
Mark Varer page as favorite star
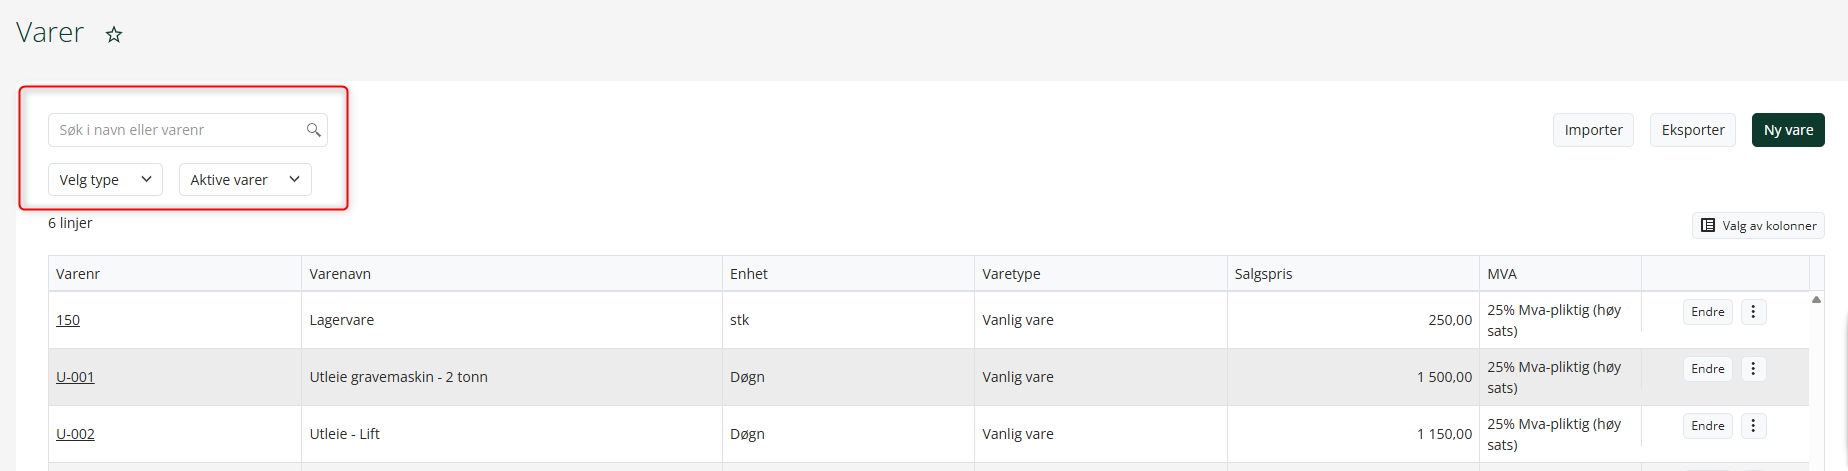(114, 35)
